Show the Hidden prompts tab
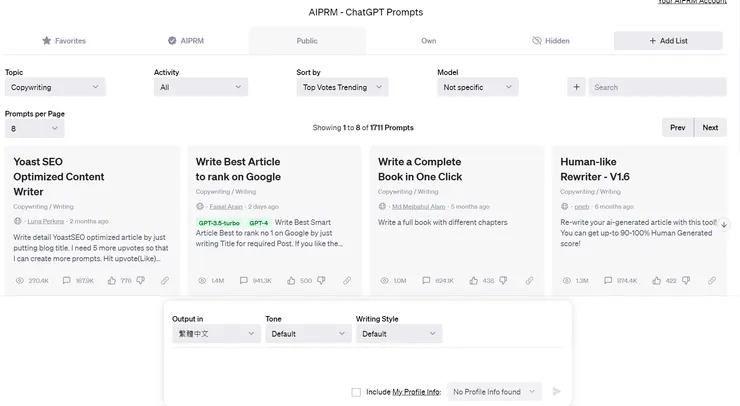Screen dimensions: 740x406 [x=551, y=41]
